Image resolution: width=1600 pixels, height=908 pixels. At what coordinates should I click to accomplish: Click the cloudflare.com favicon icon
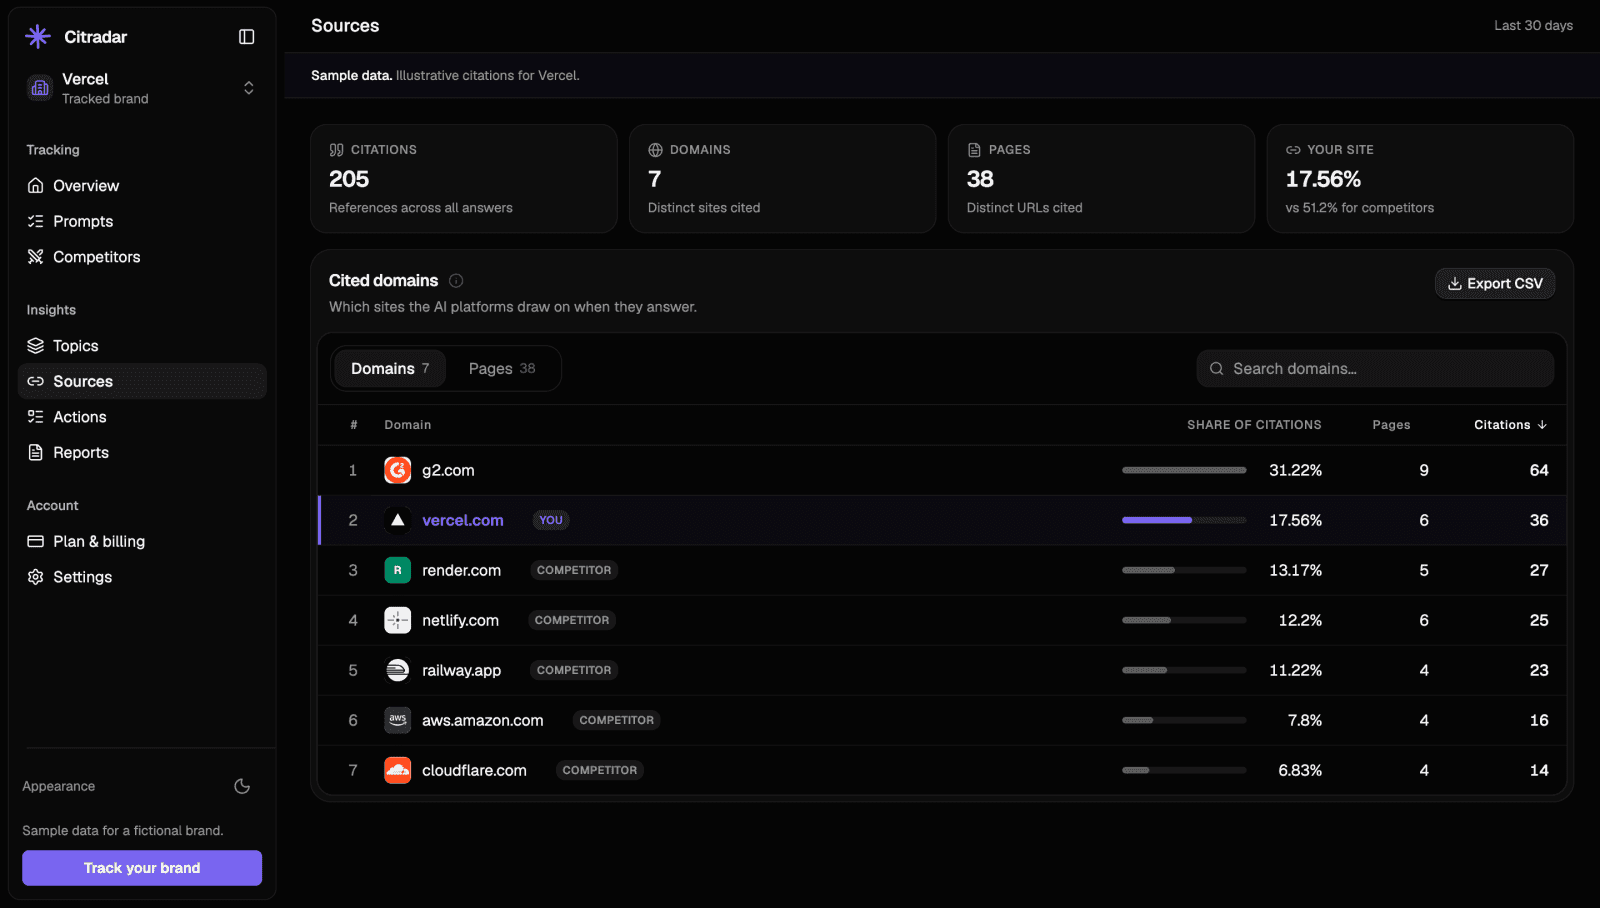pos(398,770)
